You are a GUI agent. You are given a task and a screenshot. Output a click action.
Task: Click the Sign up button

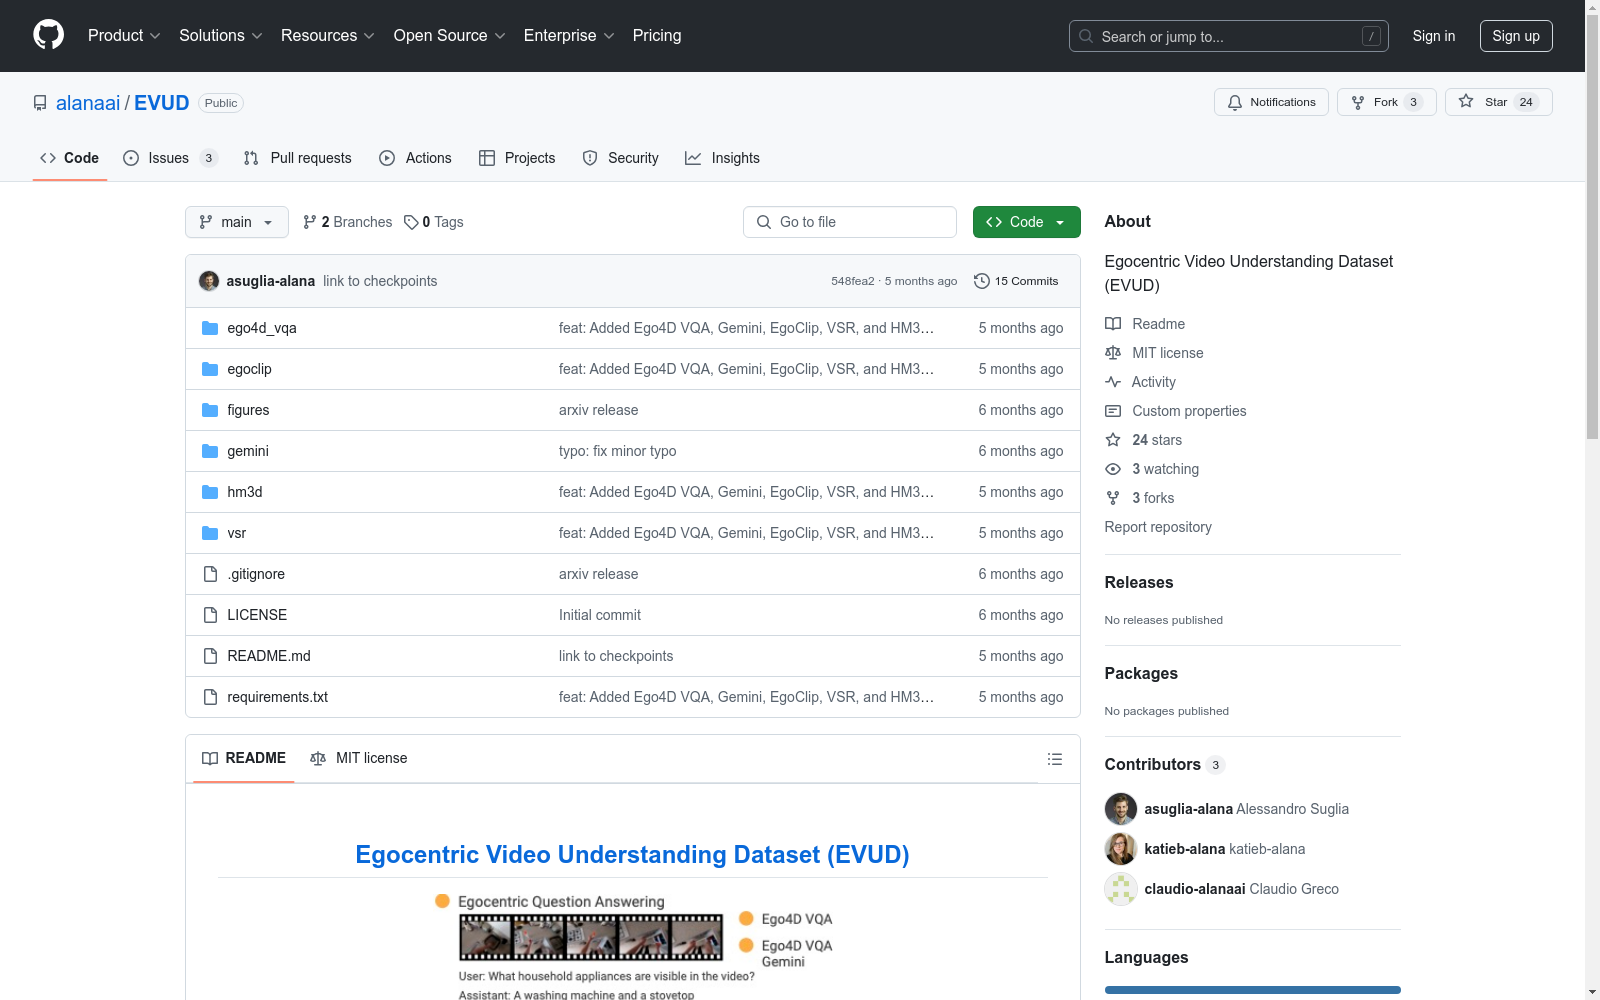click(1516, 36)
